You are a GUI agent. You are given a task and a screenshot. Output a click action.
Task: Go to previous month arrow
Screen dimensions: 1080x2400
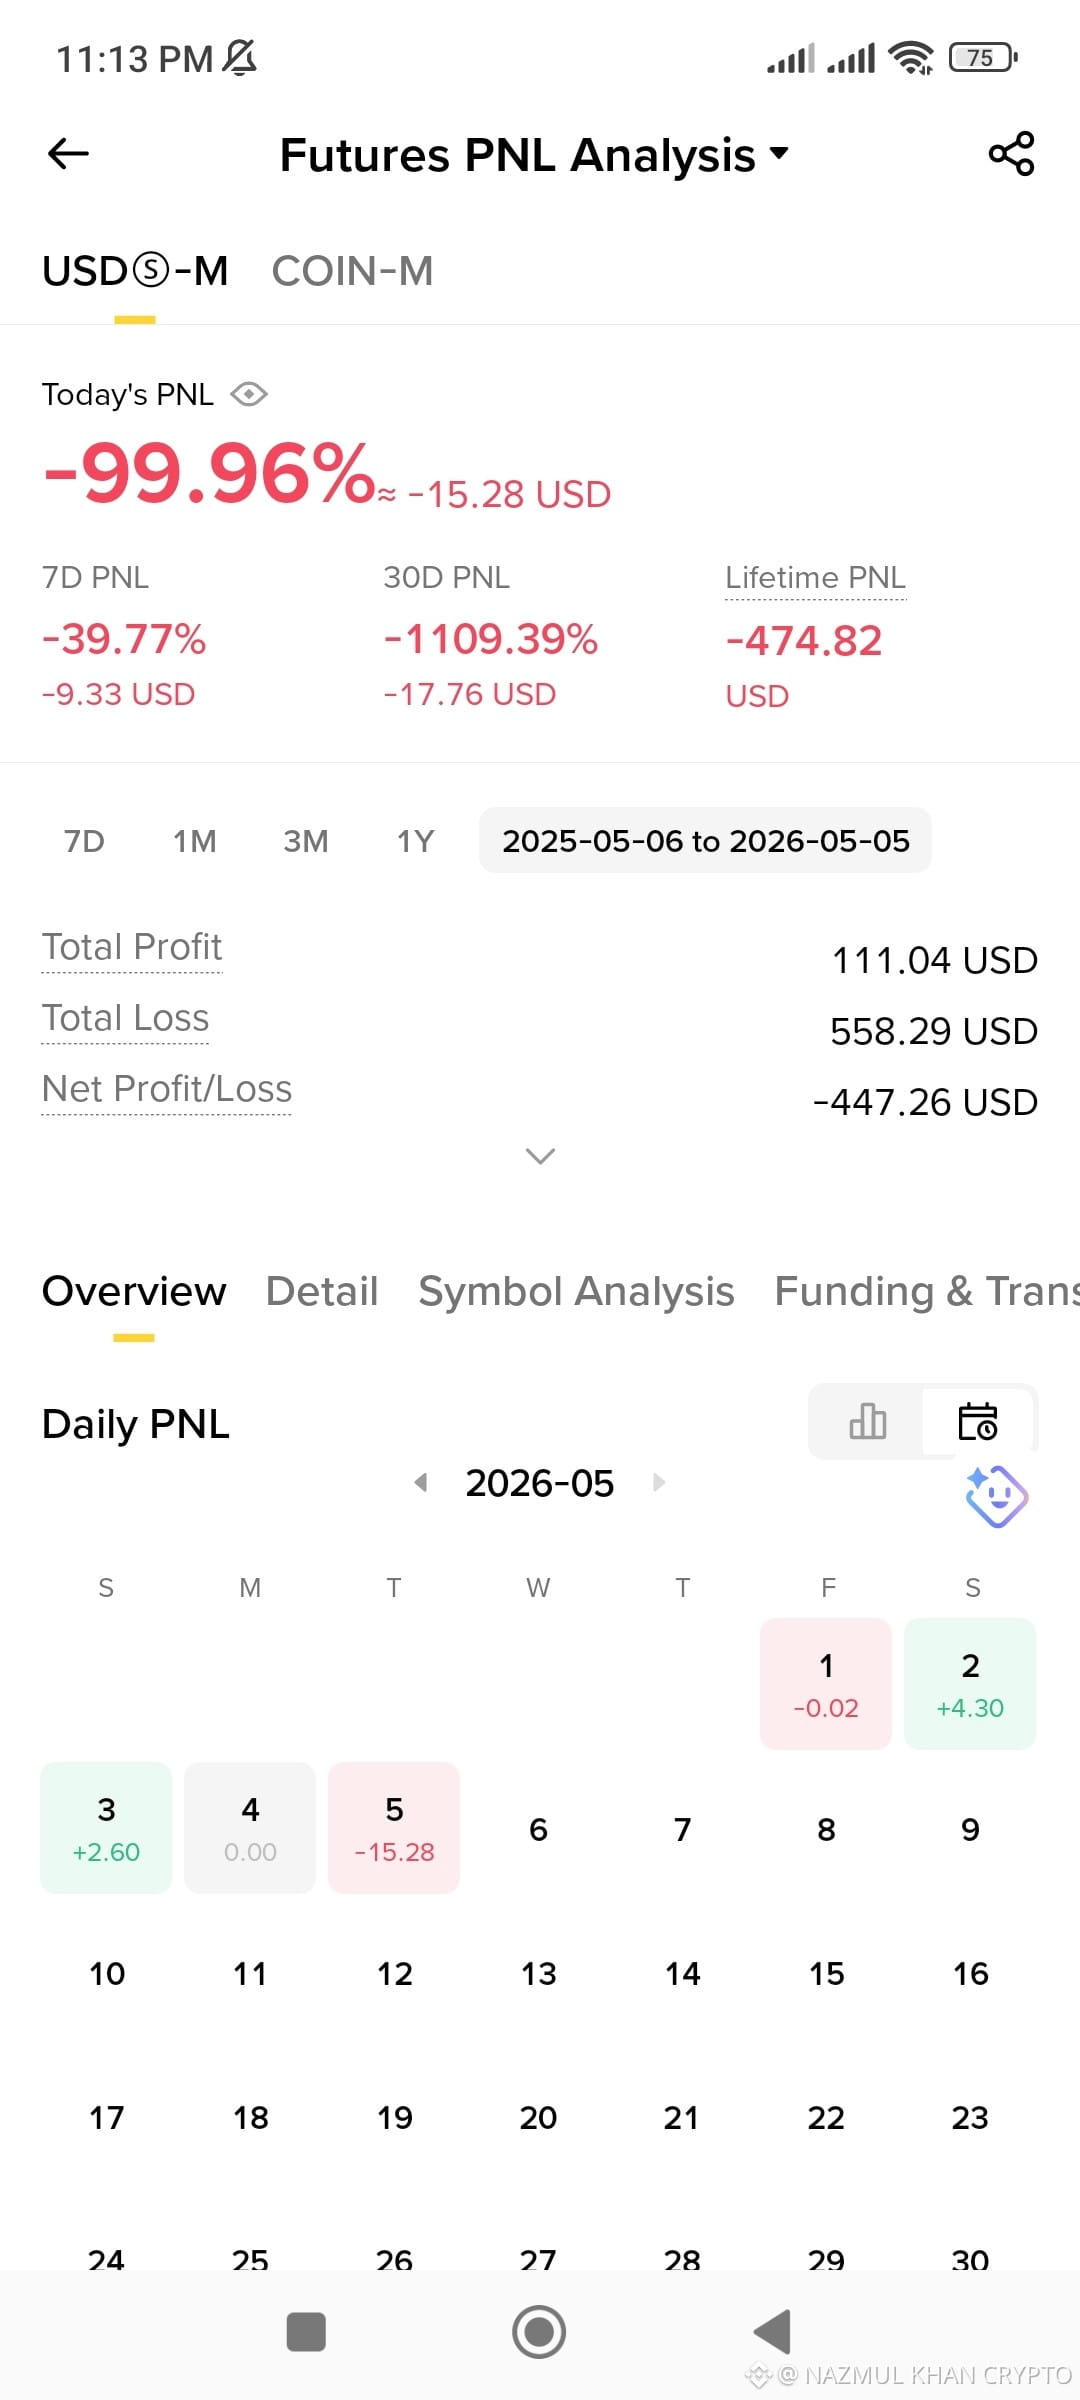pos(421,1482)
